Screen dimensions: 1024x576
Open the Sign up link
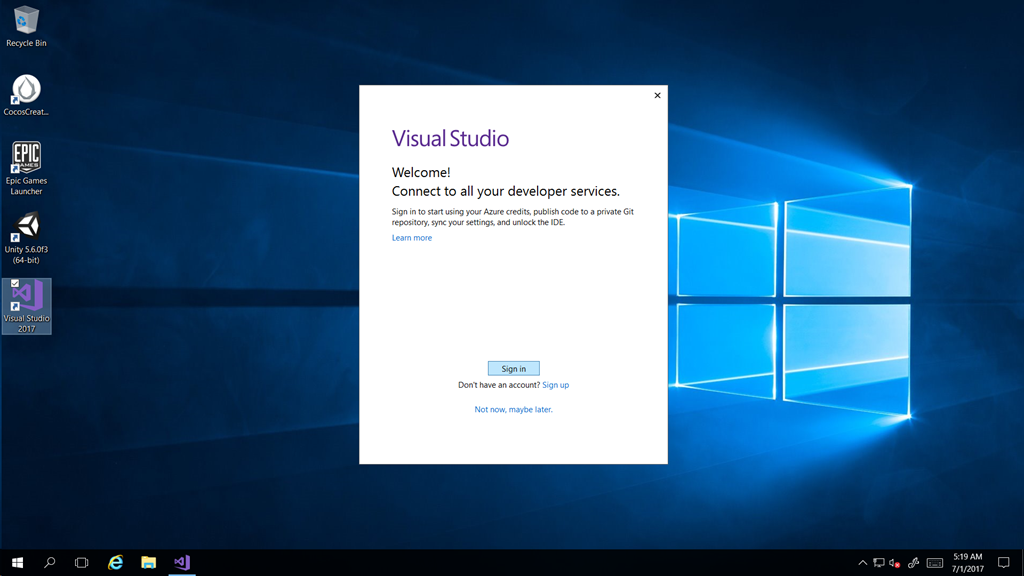555,385
